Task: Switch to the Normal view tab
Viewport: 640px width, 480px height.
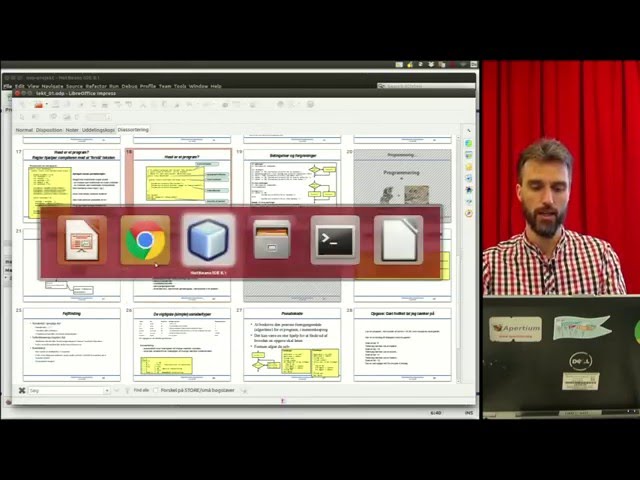Action: click(24, 130)
